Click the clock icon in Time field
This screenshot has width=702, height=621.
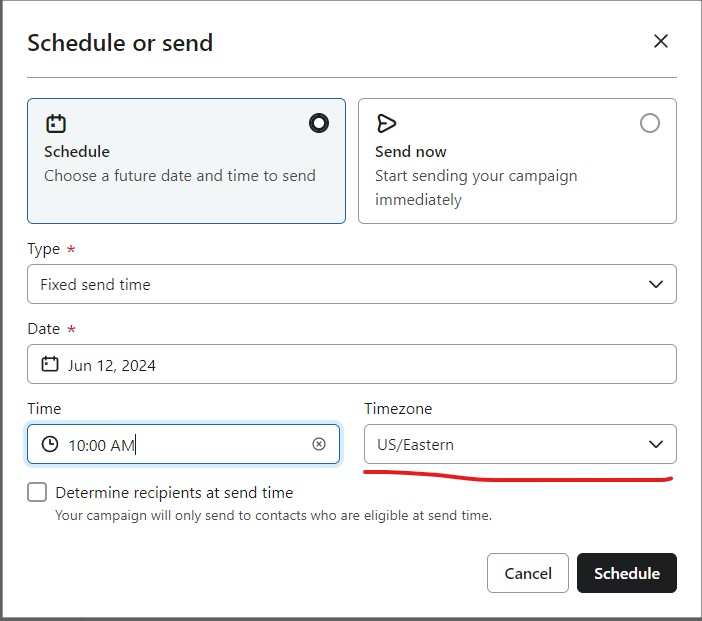click(x=50, y=445)
